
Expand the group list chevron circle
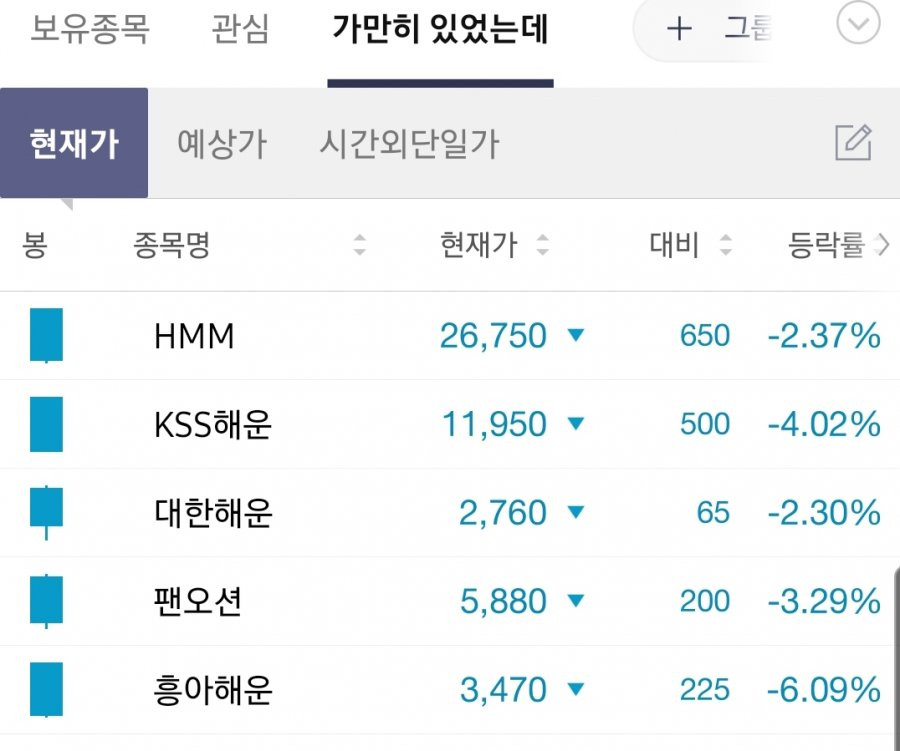pos(858,24)
